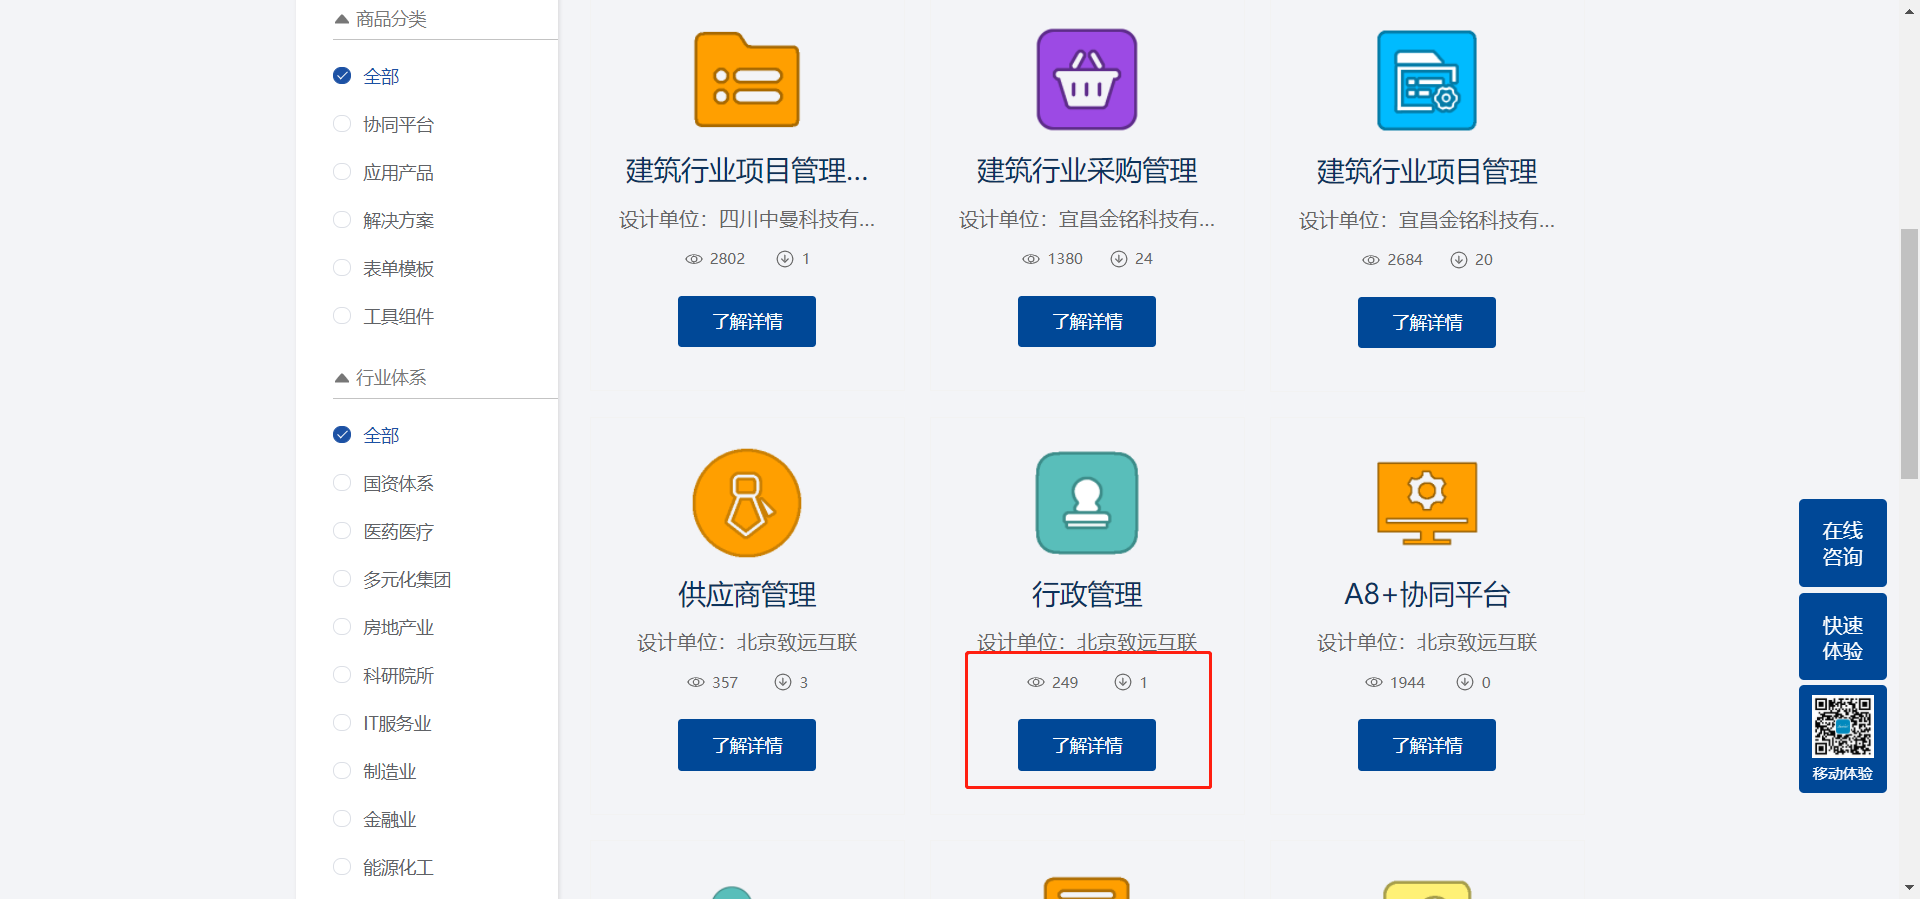
Task: Click the download icon next to 20
Action: (x=1459, y=260)
